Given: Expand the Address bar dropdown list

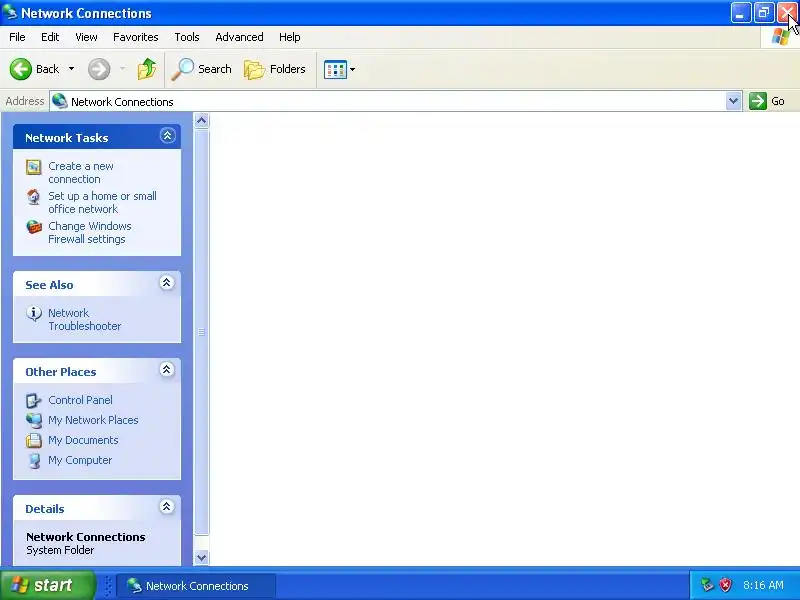Looking at the screenshot, I should [x=733, y=101].
